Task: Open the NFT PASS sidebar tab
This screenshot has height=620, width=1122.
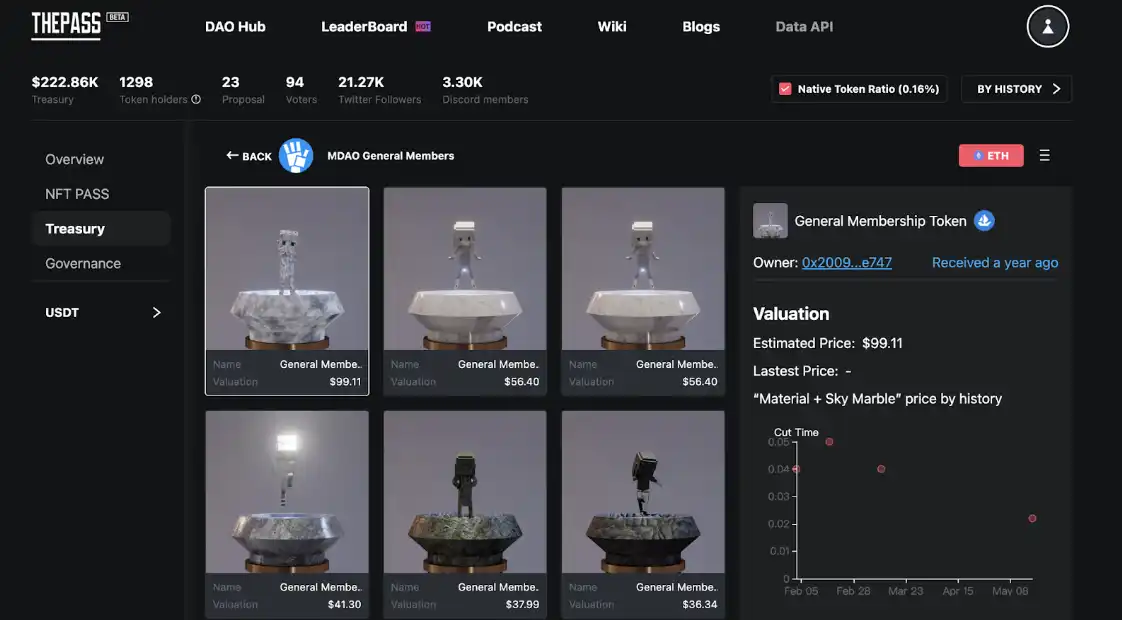Action: point(77,194)
